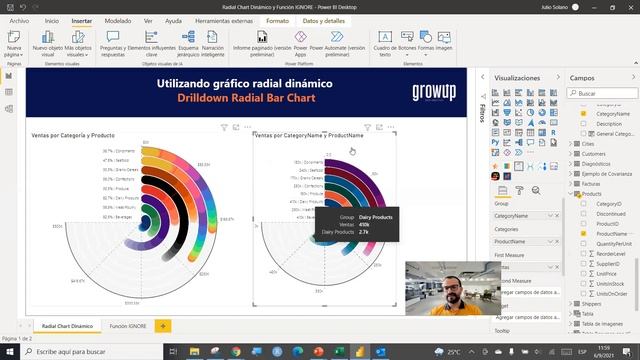640x360 pixels.
Task: Switch to the Ver ribbon tab
Action: click(x=148, y=21)
